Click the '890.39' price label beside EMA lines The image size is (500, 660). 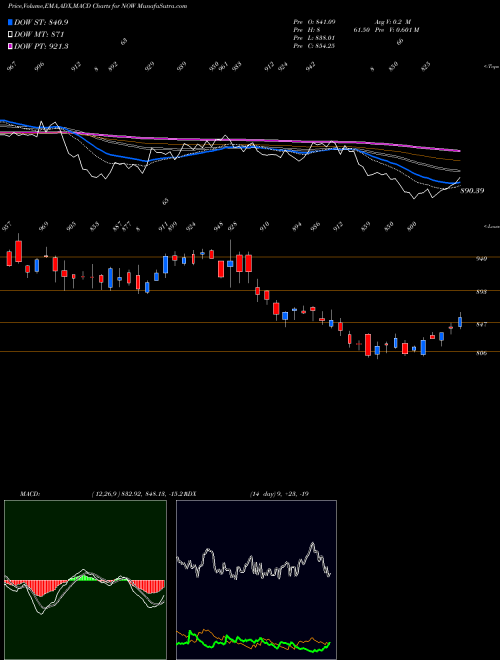pyautogui.click(x=472, y=191)
